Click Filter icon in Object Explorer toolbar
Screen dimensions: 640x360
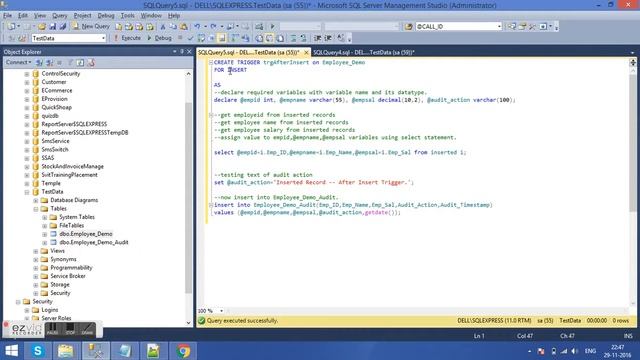70,62
